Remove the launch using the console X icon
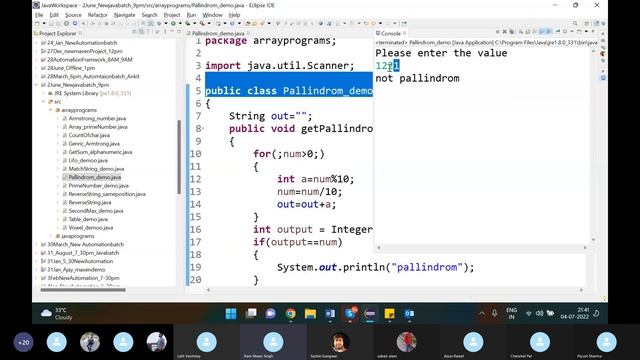The height and width of the screenshot is (360, 640). click(504, 31)
